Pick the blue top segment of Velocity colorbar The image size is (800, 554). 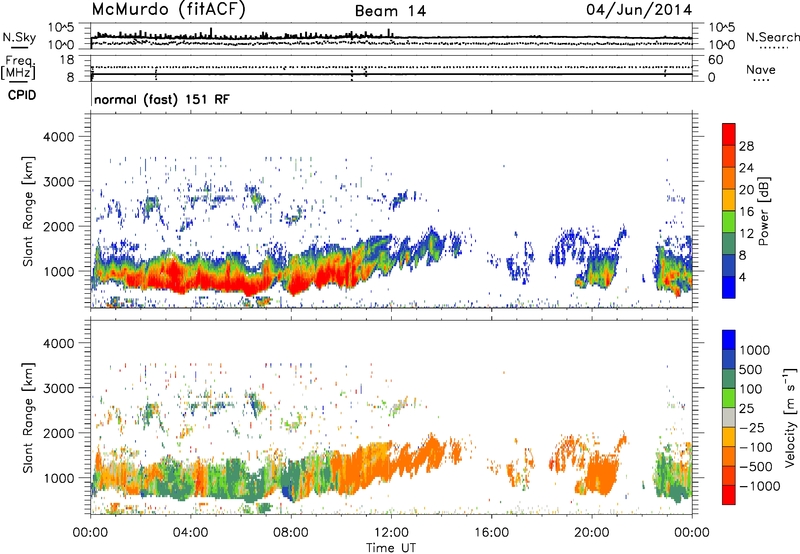click(729, 340)
